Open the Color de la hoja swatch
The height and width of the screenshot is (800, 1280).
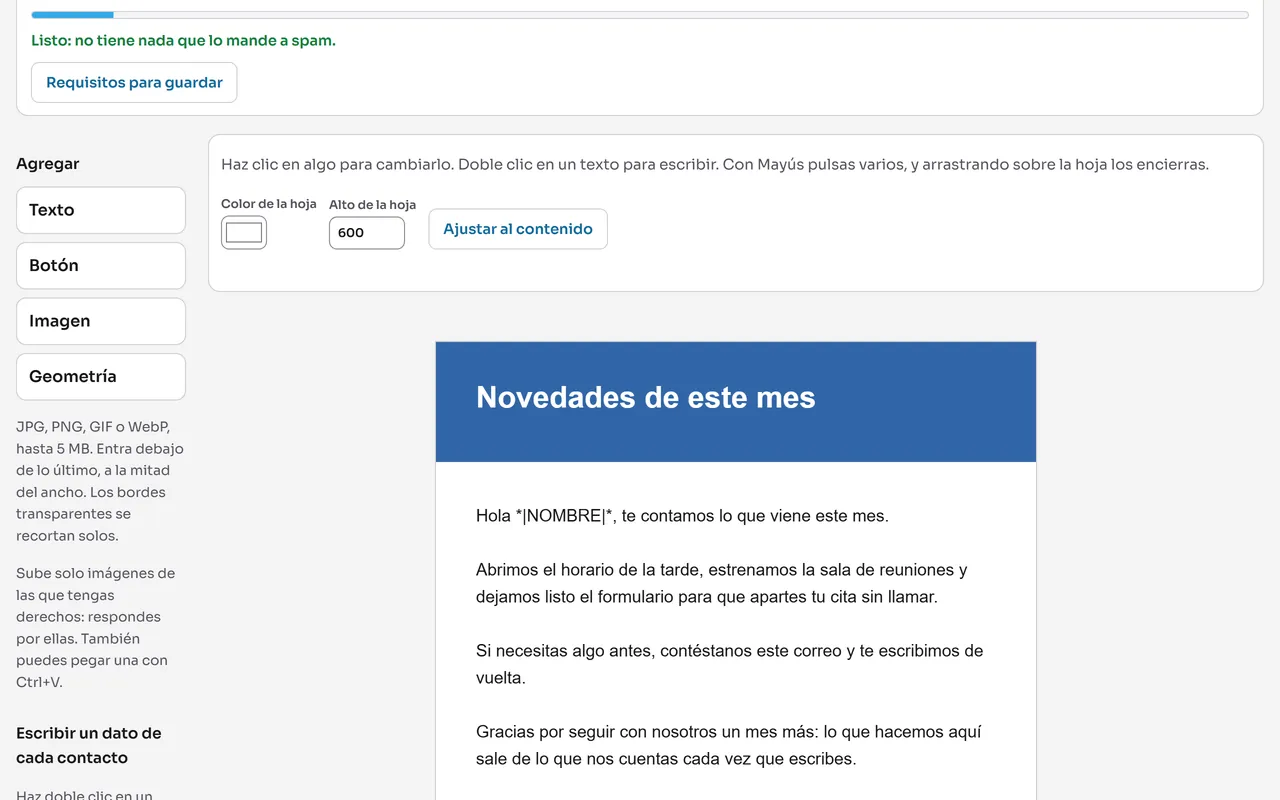(x=244, y=233)
